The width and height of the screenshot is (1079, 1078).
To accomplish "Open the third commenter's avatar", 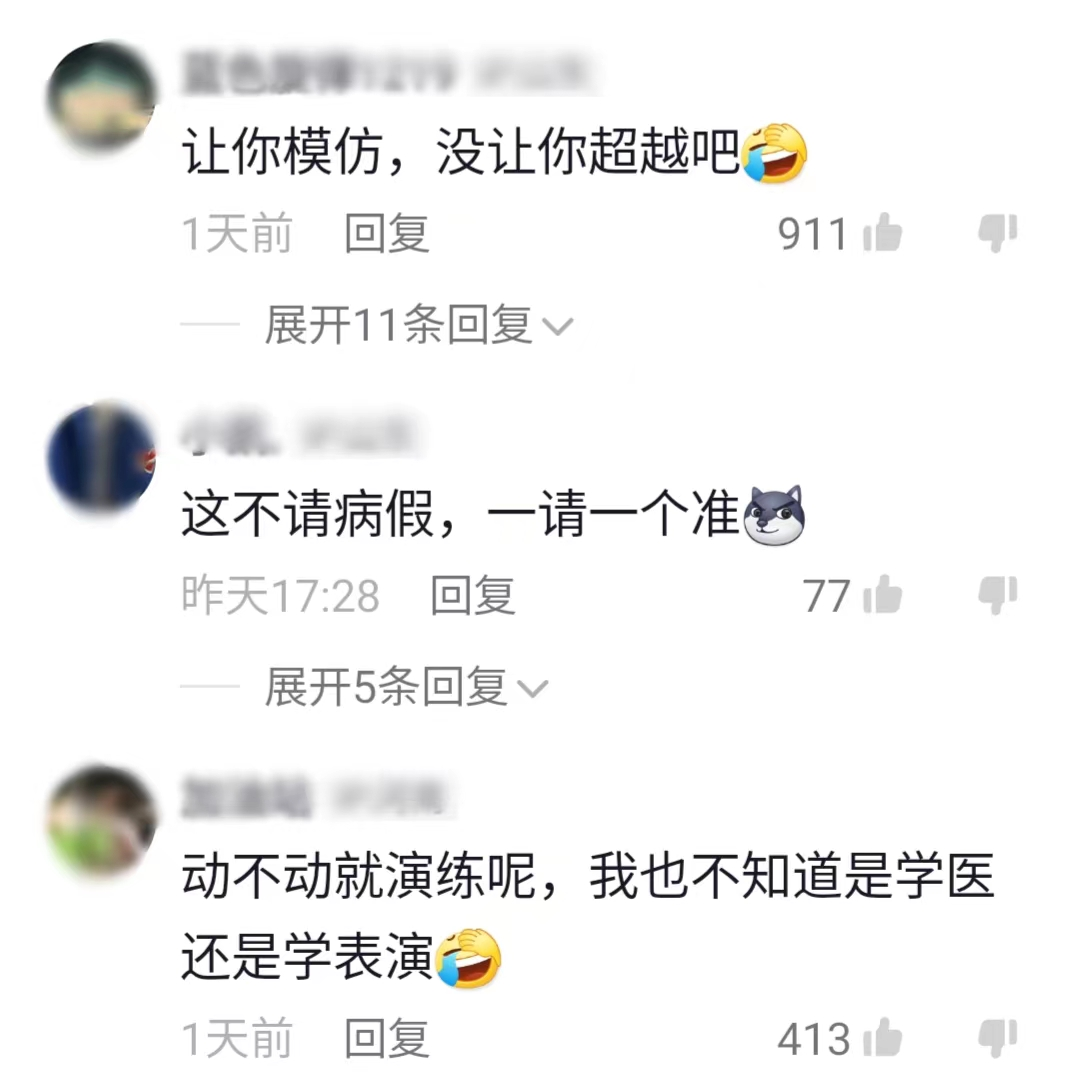I will [102, 821].
